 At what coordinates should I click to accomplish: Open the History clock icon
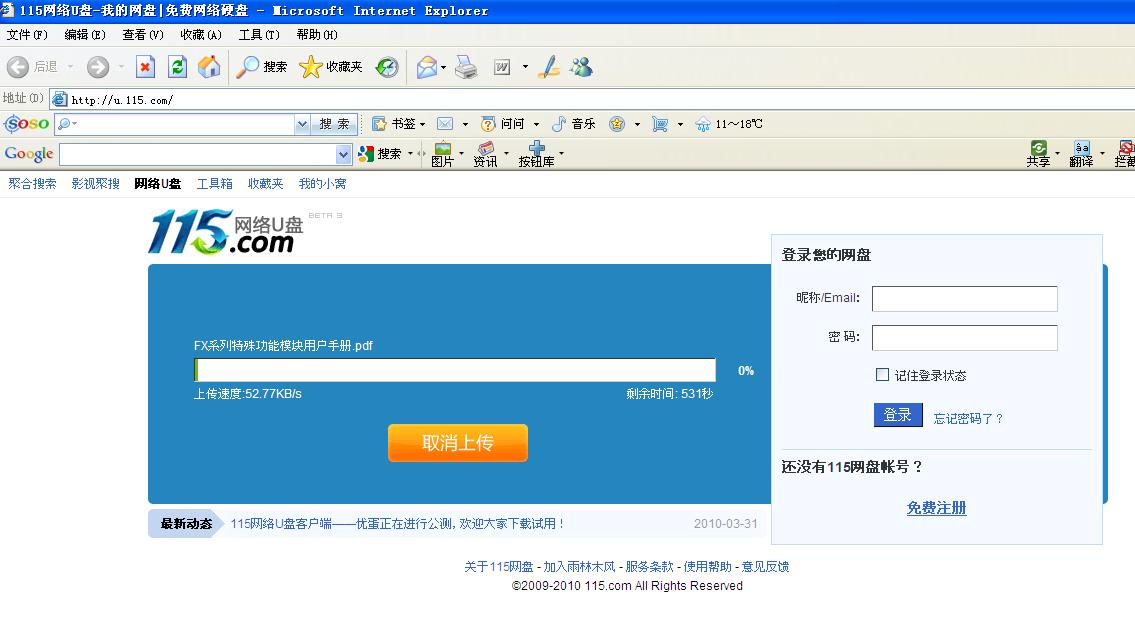(387, 67)
